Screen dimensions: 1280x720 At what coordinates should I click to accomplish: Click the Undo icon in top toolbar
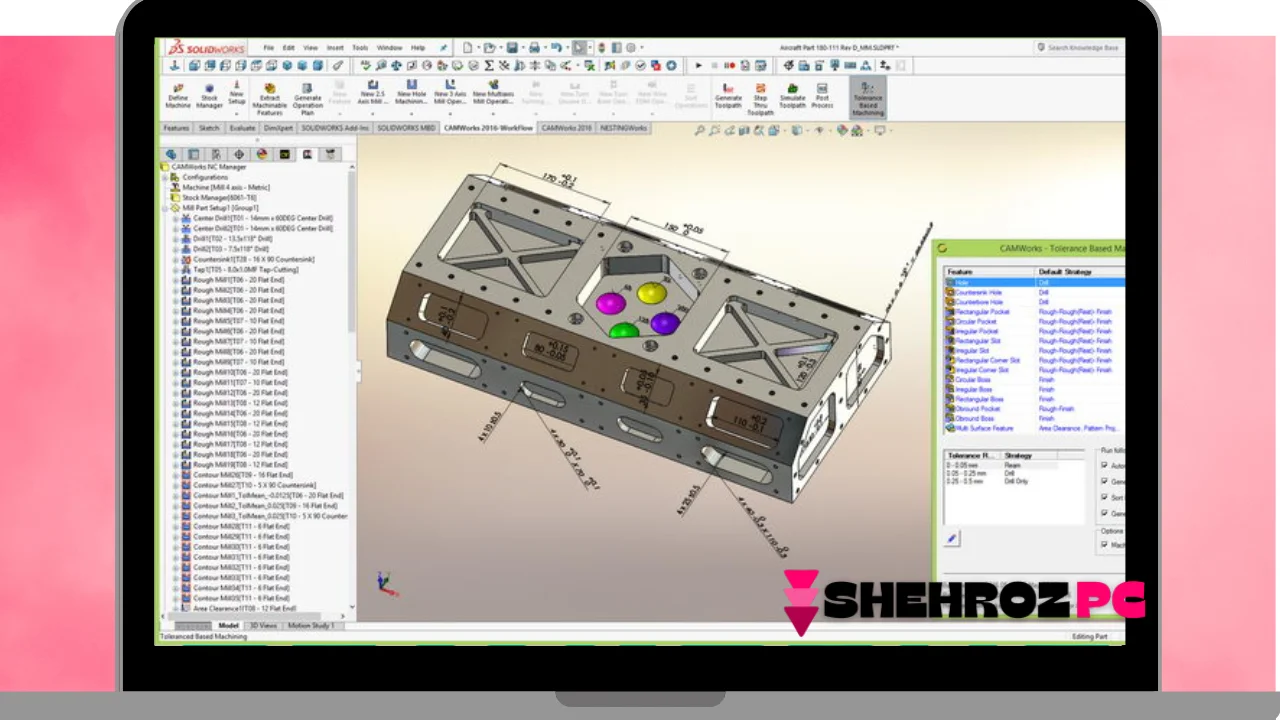pos(557,47)
